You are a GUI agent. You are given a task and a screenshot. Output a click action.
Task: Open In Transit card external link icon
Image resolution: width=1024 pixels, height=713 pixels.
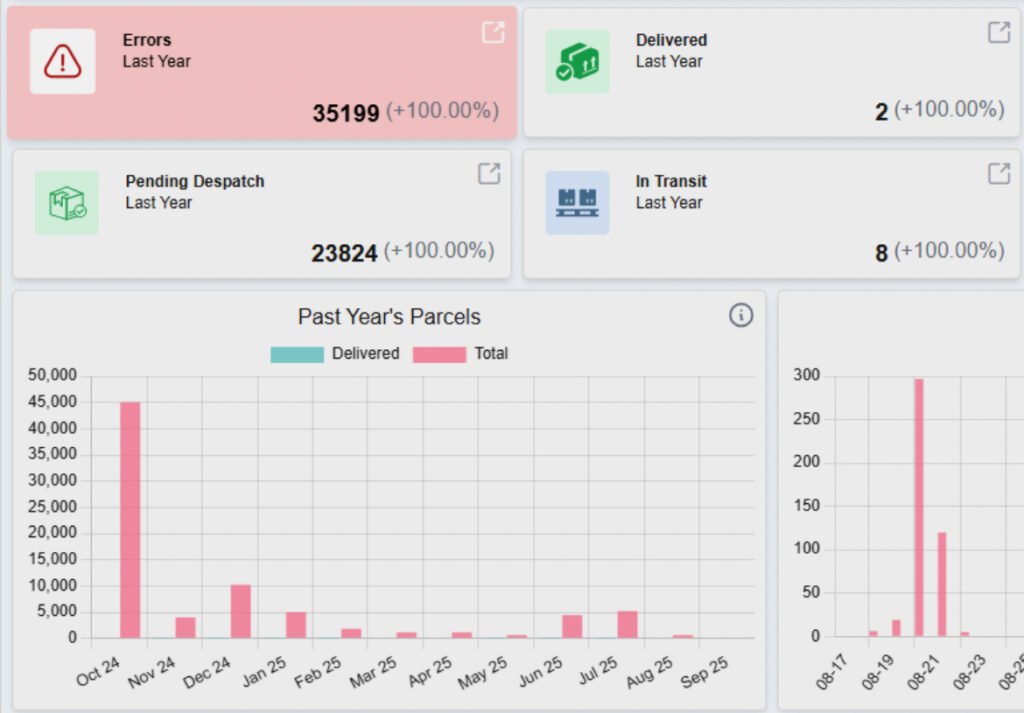tap(999, 173)
